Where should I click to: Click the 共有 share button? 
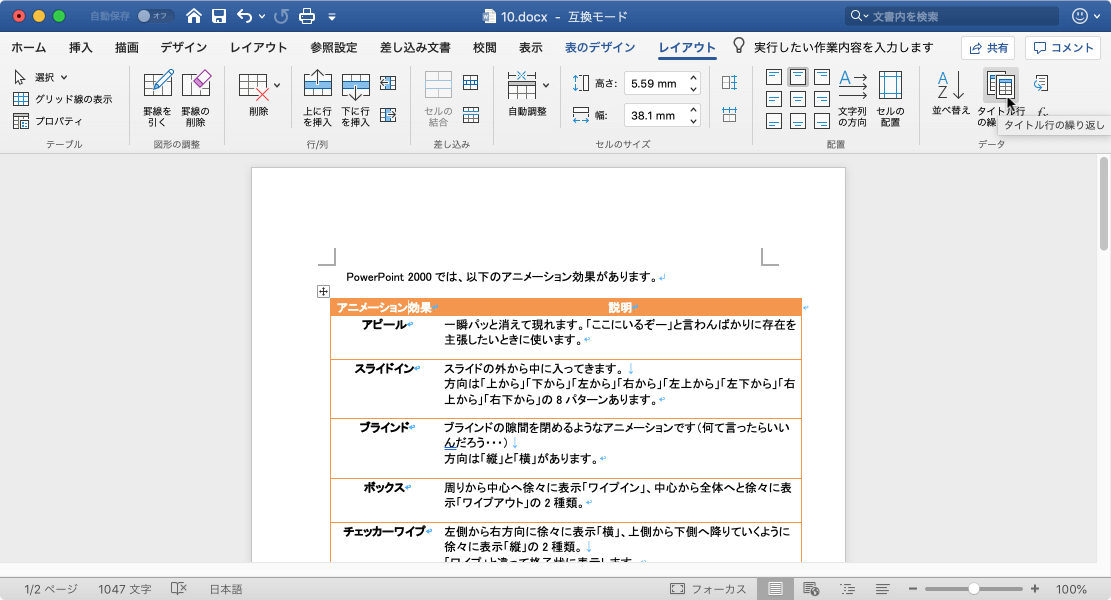coord(987,48)
